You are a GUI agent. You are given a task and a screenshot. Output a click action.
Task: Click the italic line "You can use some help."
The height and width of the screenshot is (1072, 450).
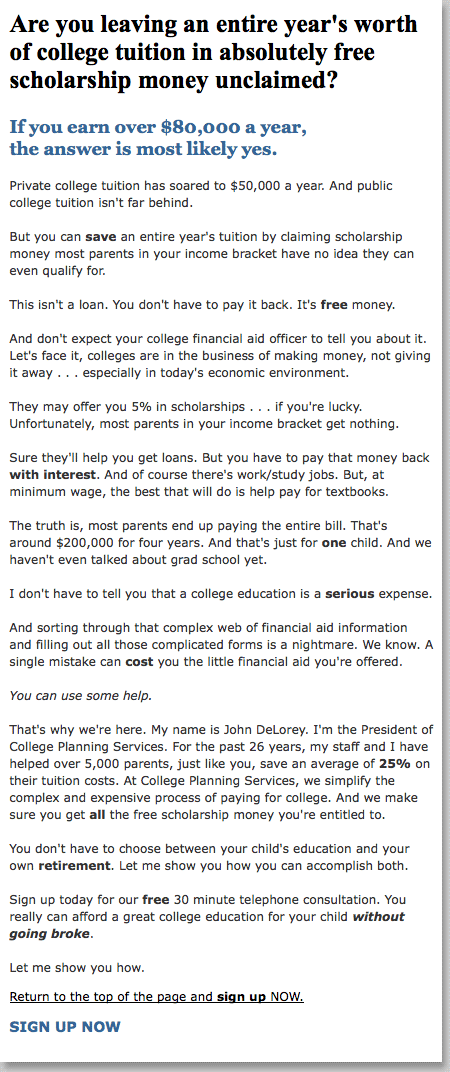(x=81, y=696)
